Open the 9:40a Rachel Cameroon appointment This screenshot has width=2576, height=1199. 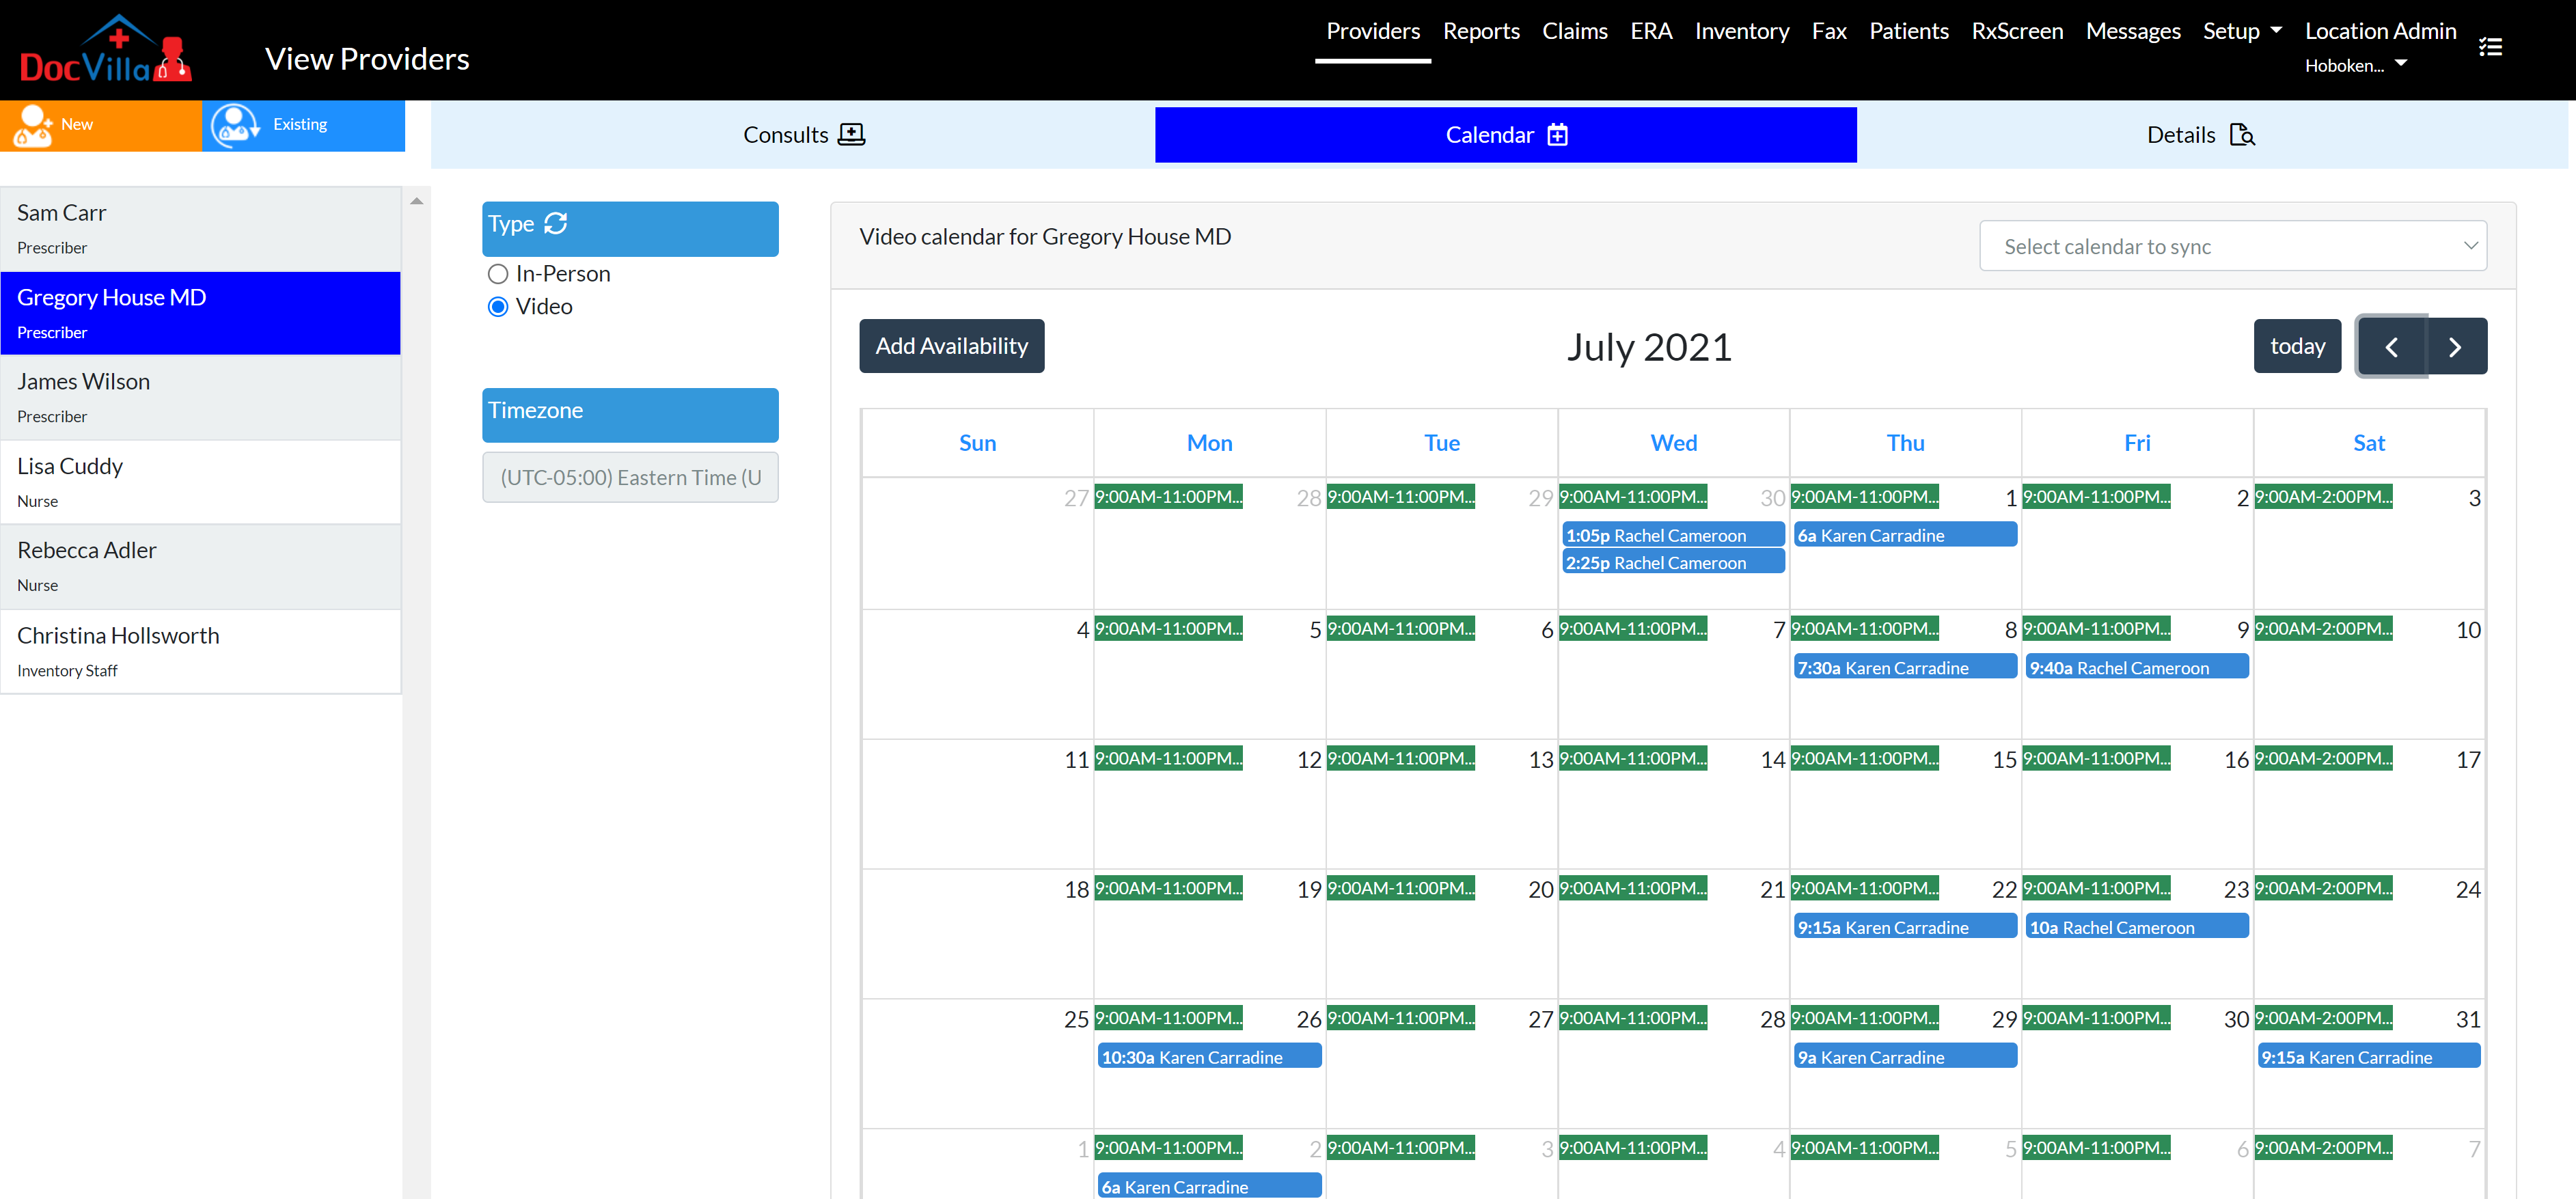tap(2136, 668)
